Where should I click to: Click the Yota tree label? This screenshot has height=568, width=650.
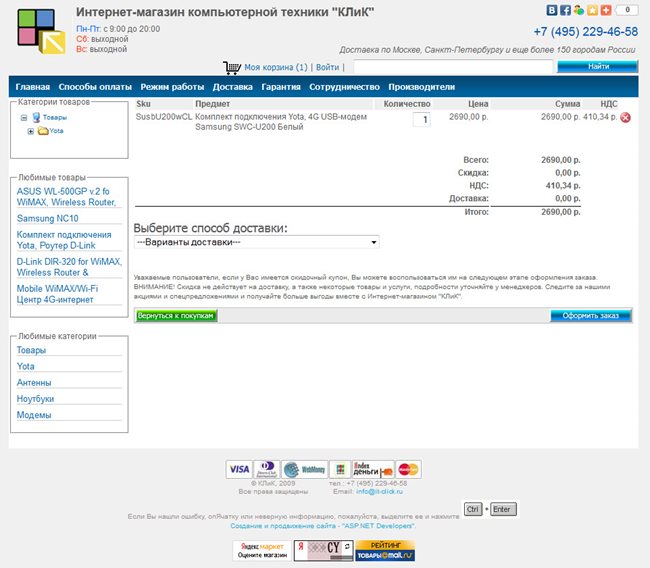[x=56, y=131]
